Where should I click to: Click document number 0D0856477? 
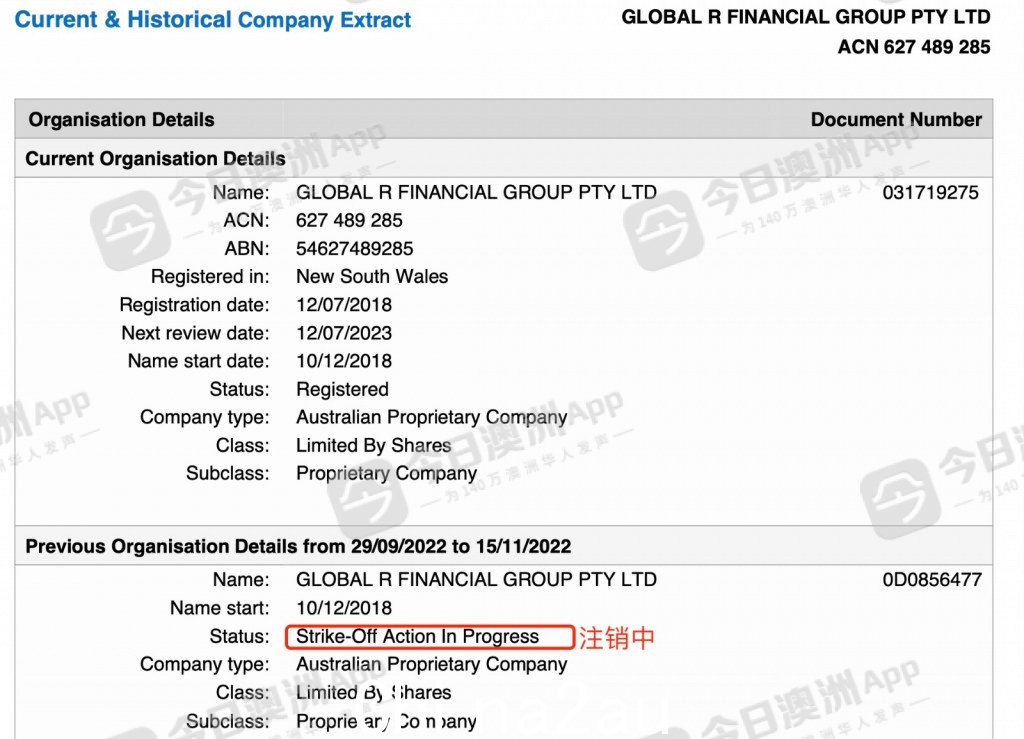932,580
